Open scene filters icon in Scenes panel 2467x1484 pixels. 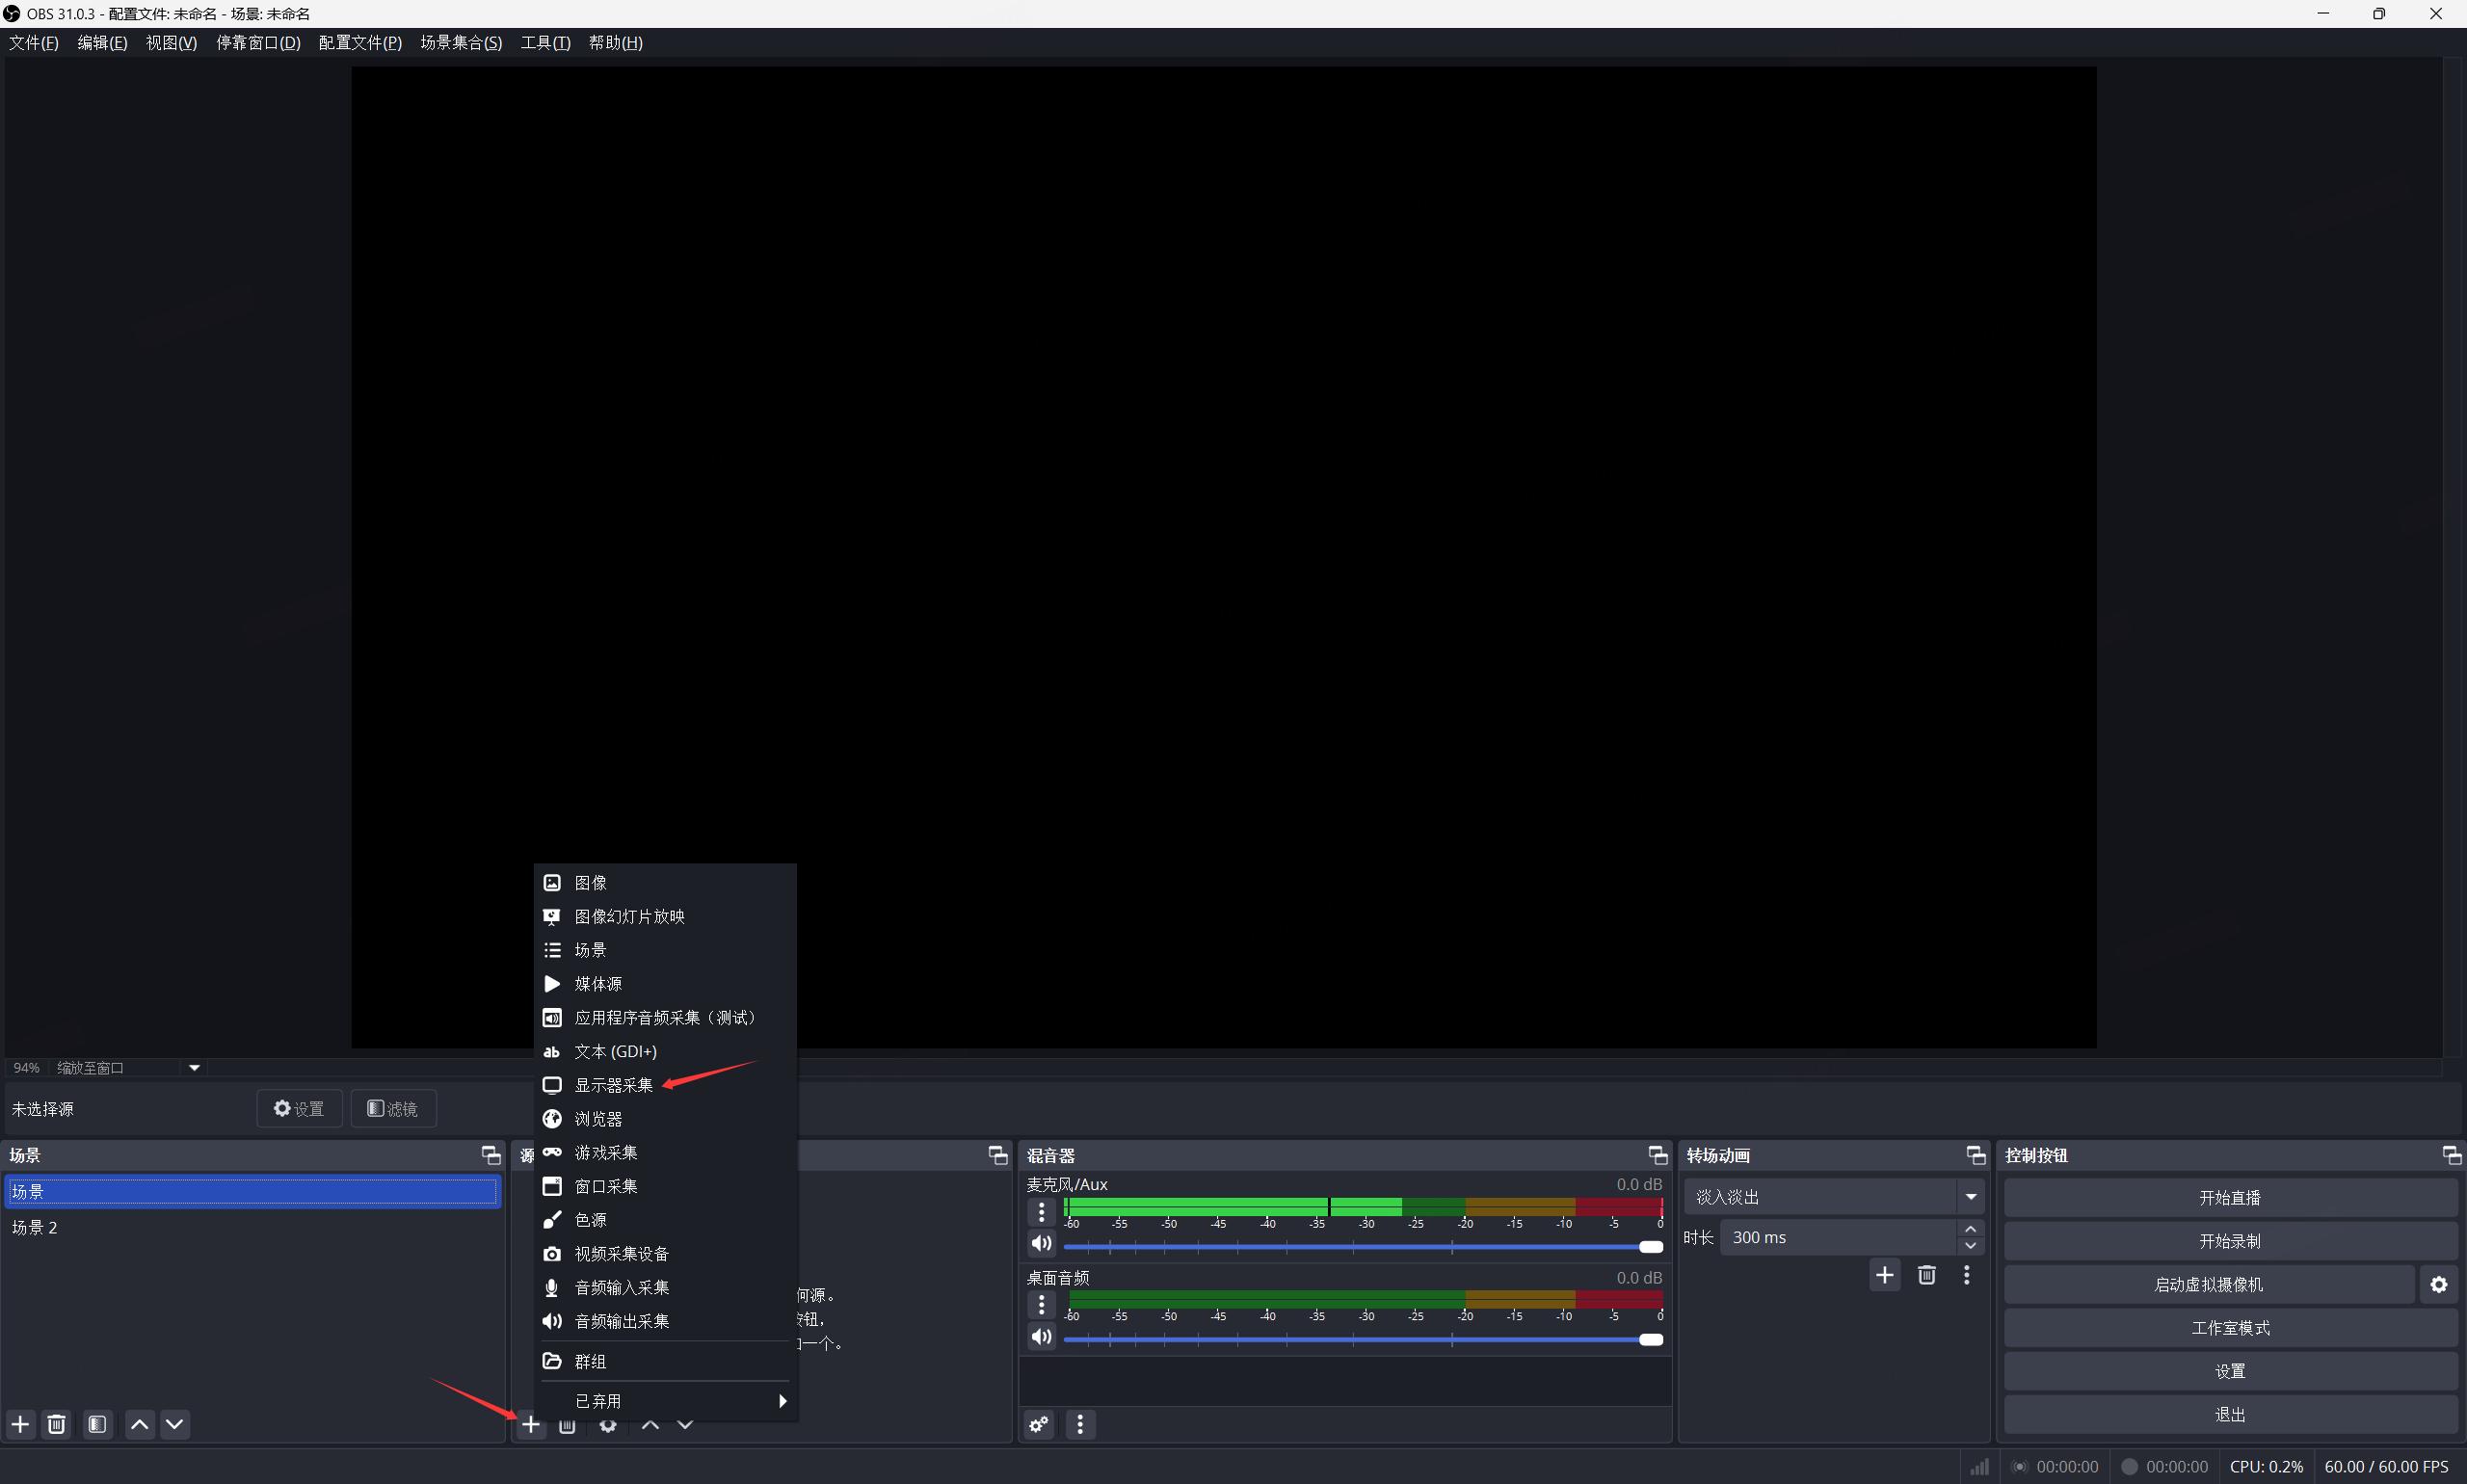pos(97,1424)
